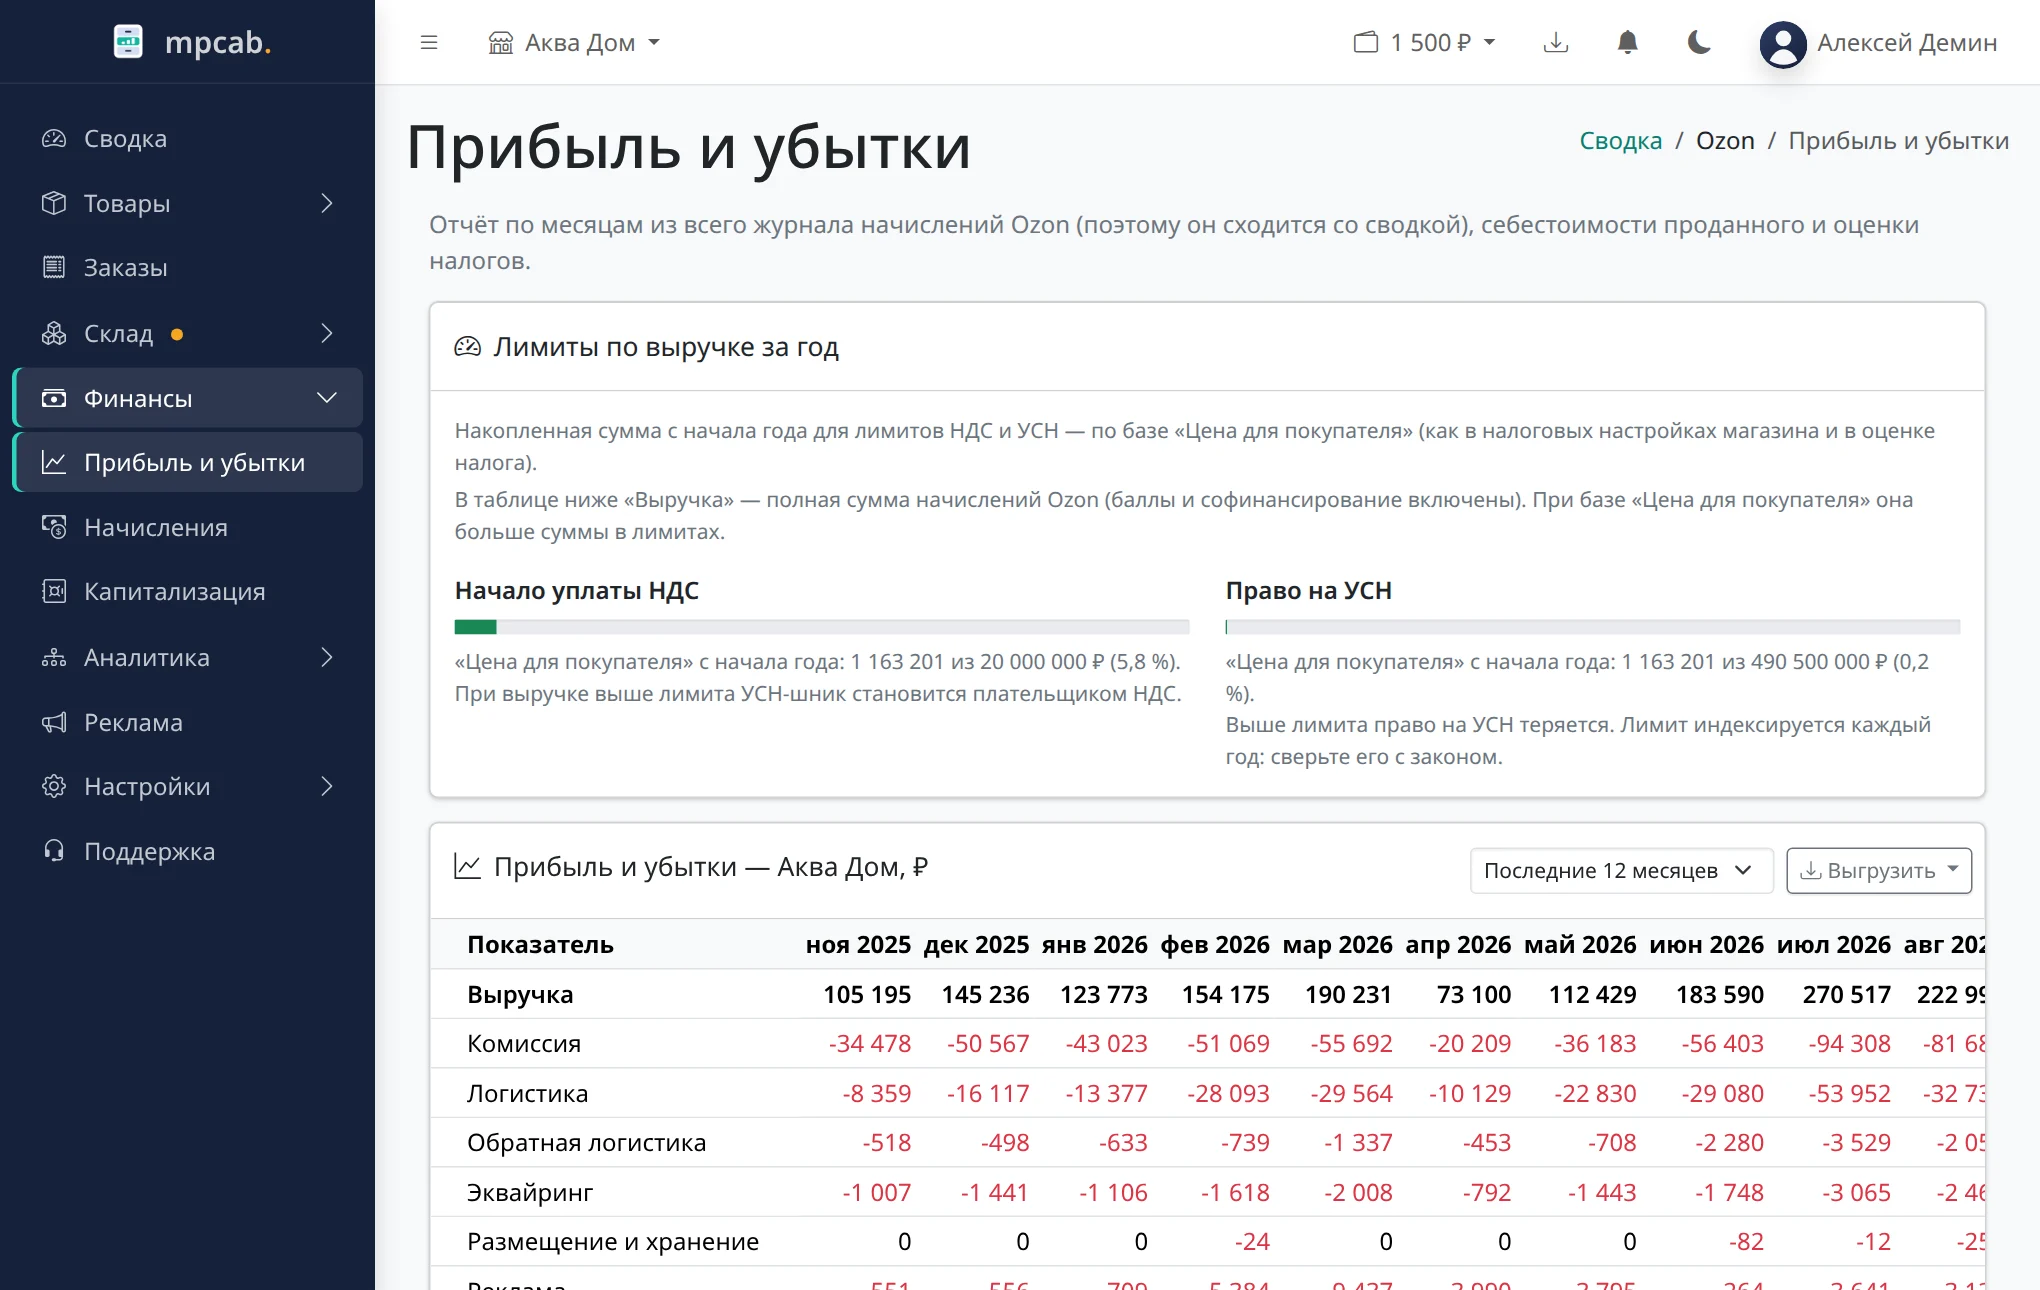Click the mpcab. brand name link

[218, 42]
